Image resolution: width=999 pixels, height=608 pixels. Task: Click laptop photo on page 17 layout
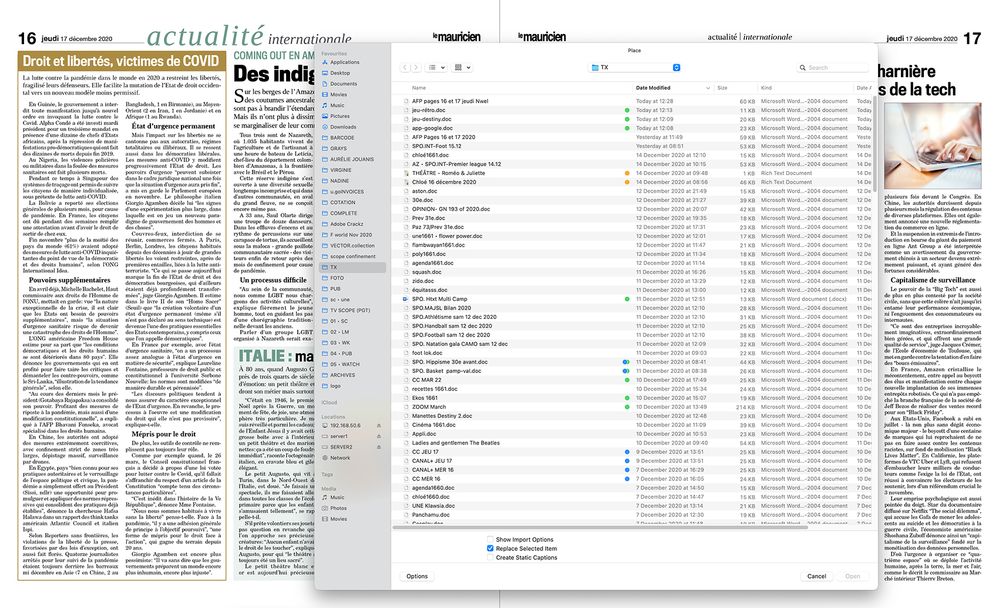tap(933, 146)
